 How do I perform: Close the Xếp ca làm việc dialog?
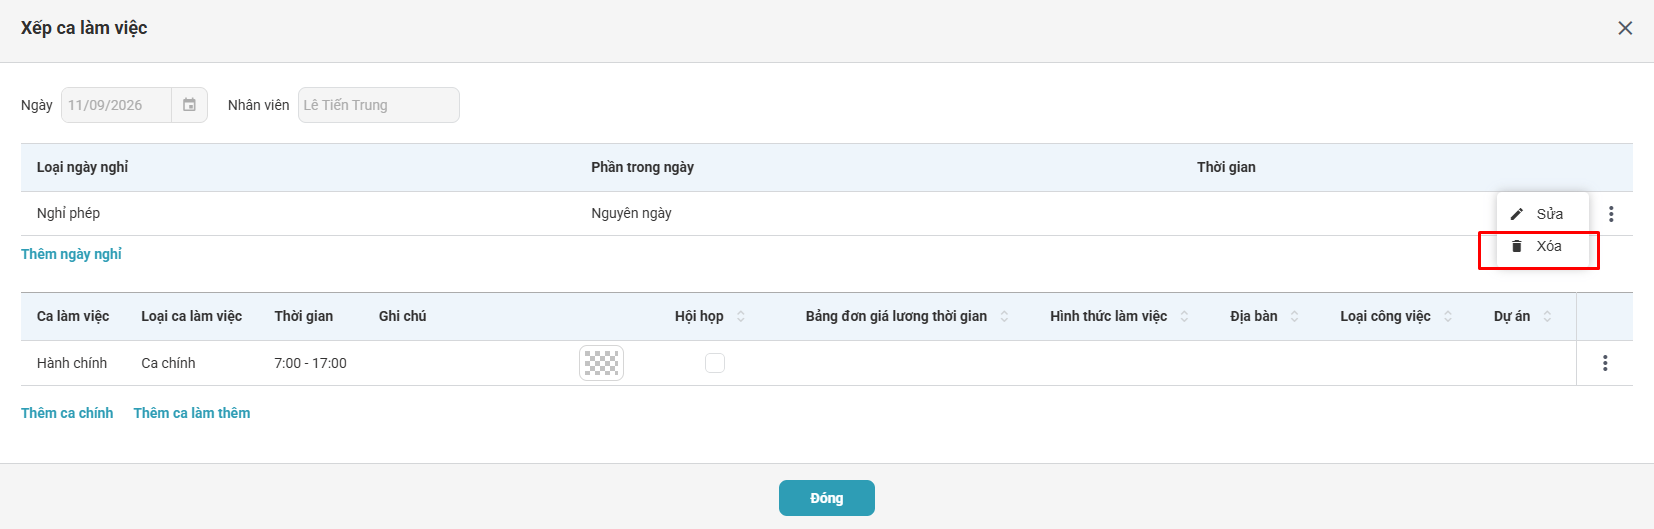1625,28
